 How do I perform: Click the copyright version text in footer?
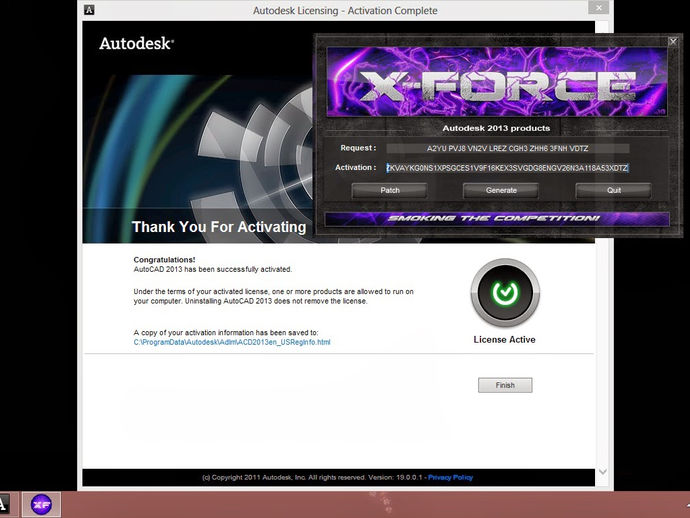312,478
